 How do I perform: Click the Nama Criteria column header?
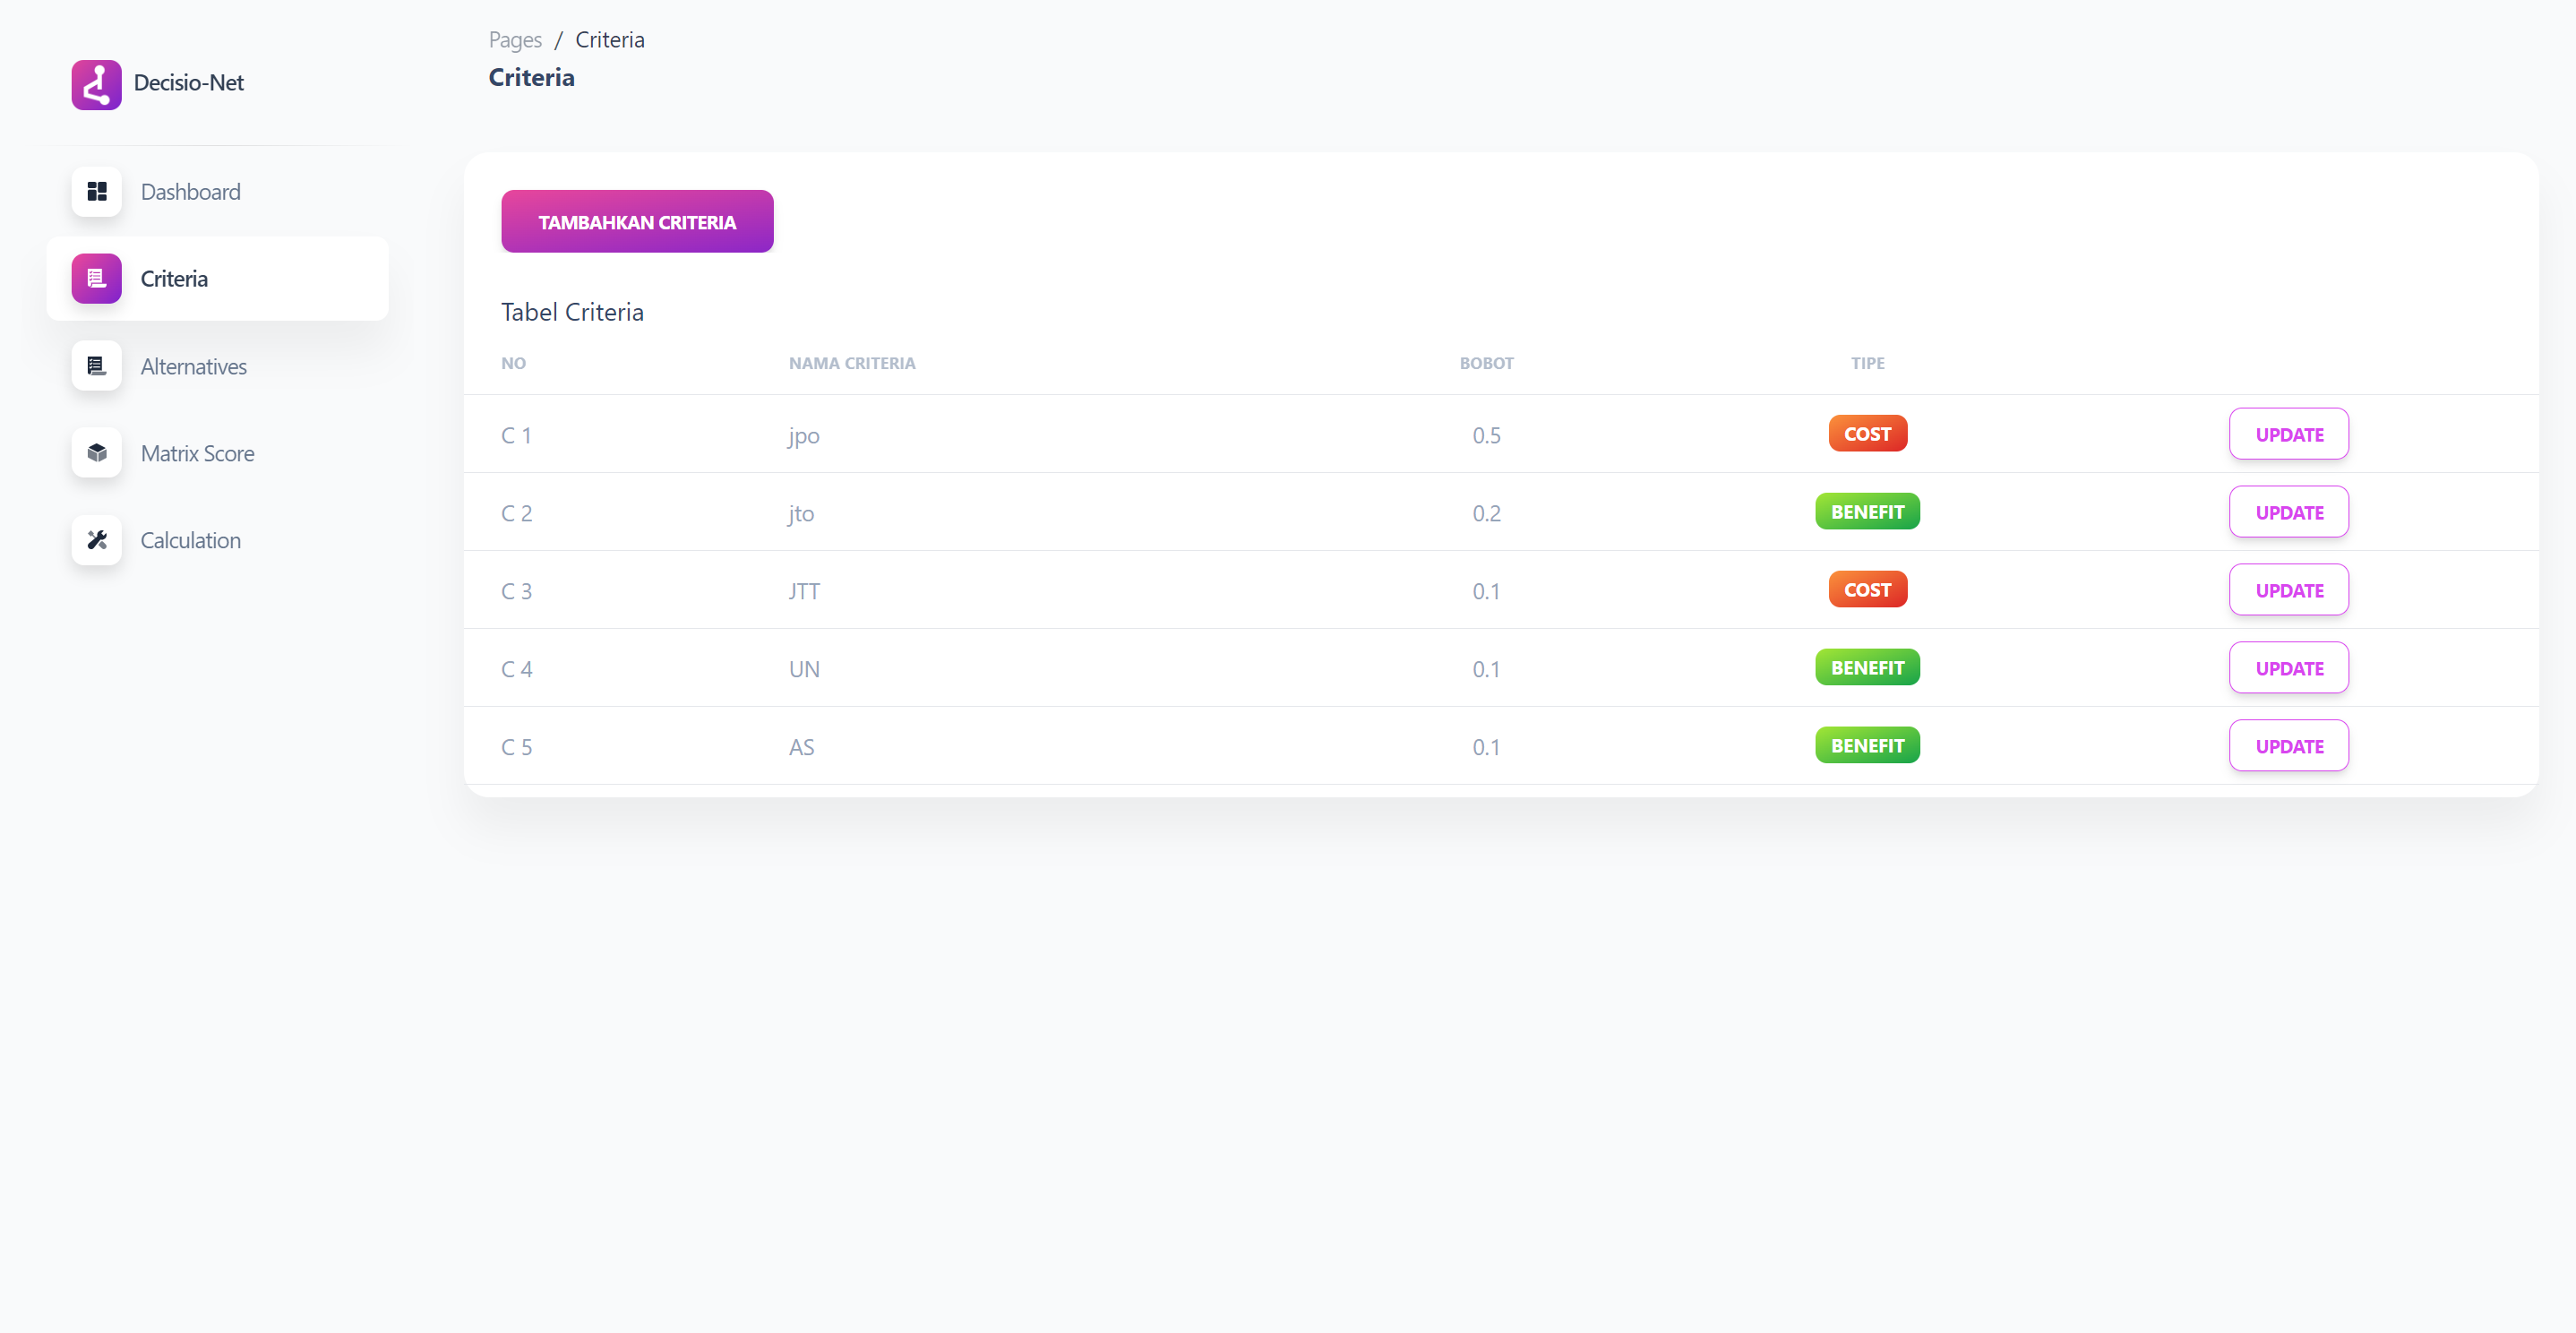point(851,363)
